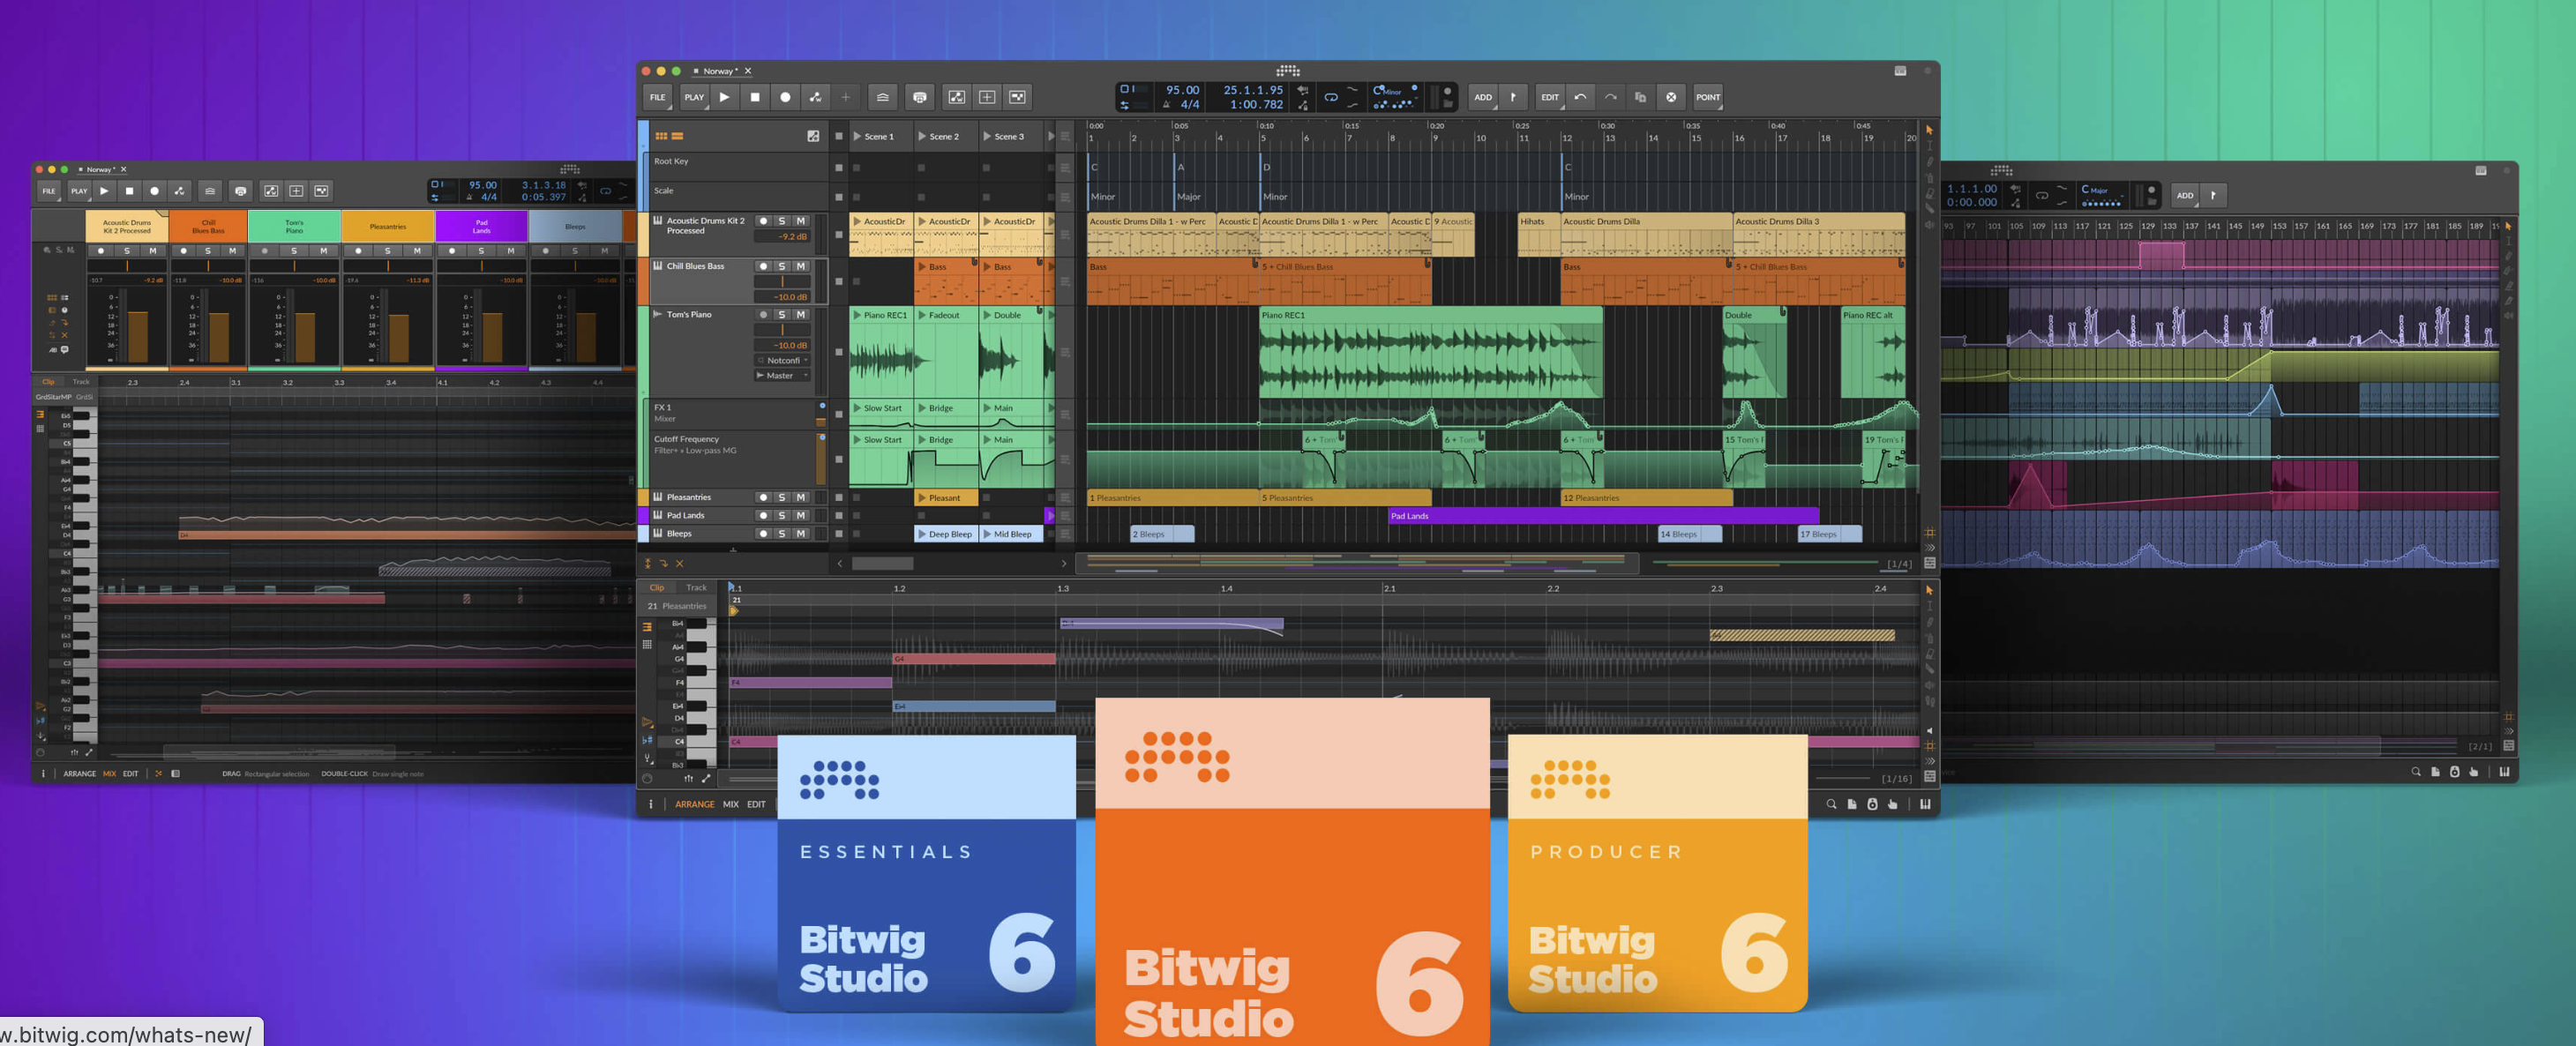The width and height of the screenshot is (2576, 1046).
Task: Open Master output dropdown on Tom's Piano
Action: pyautogui.click(x=783, y=375)
